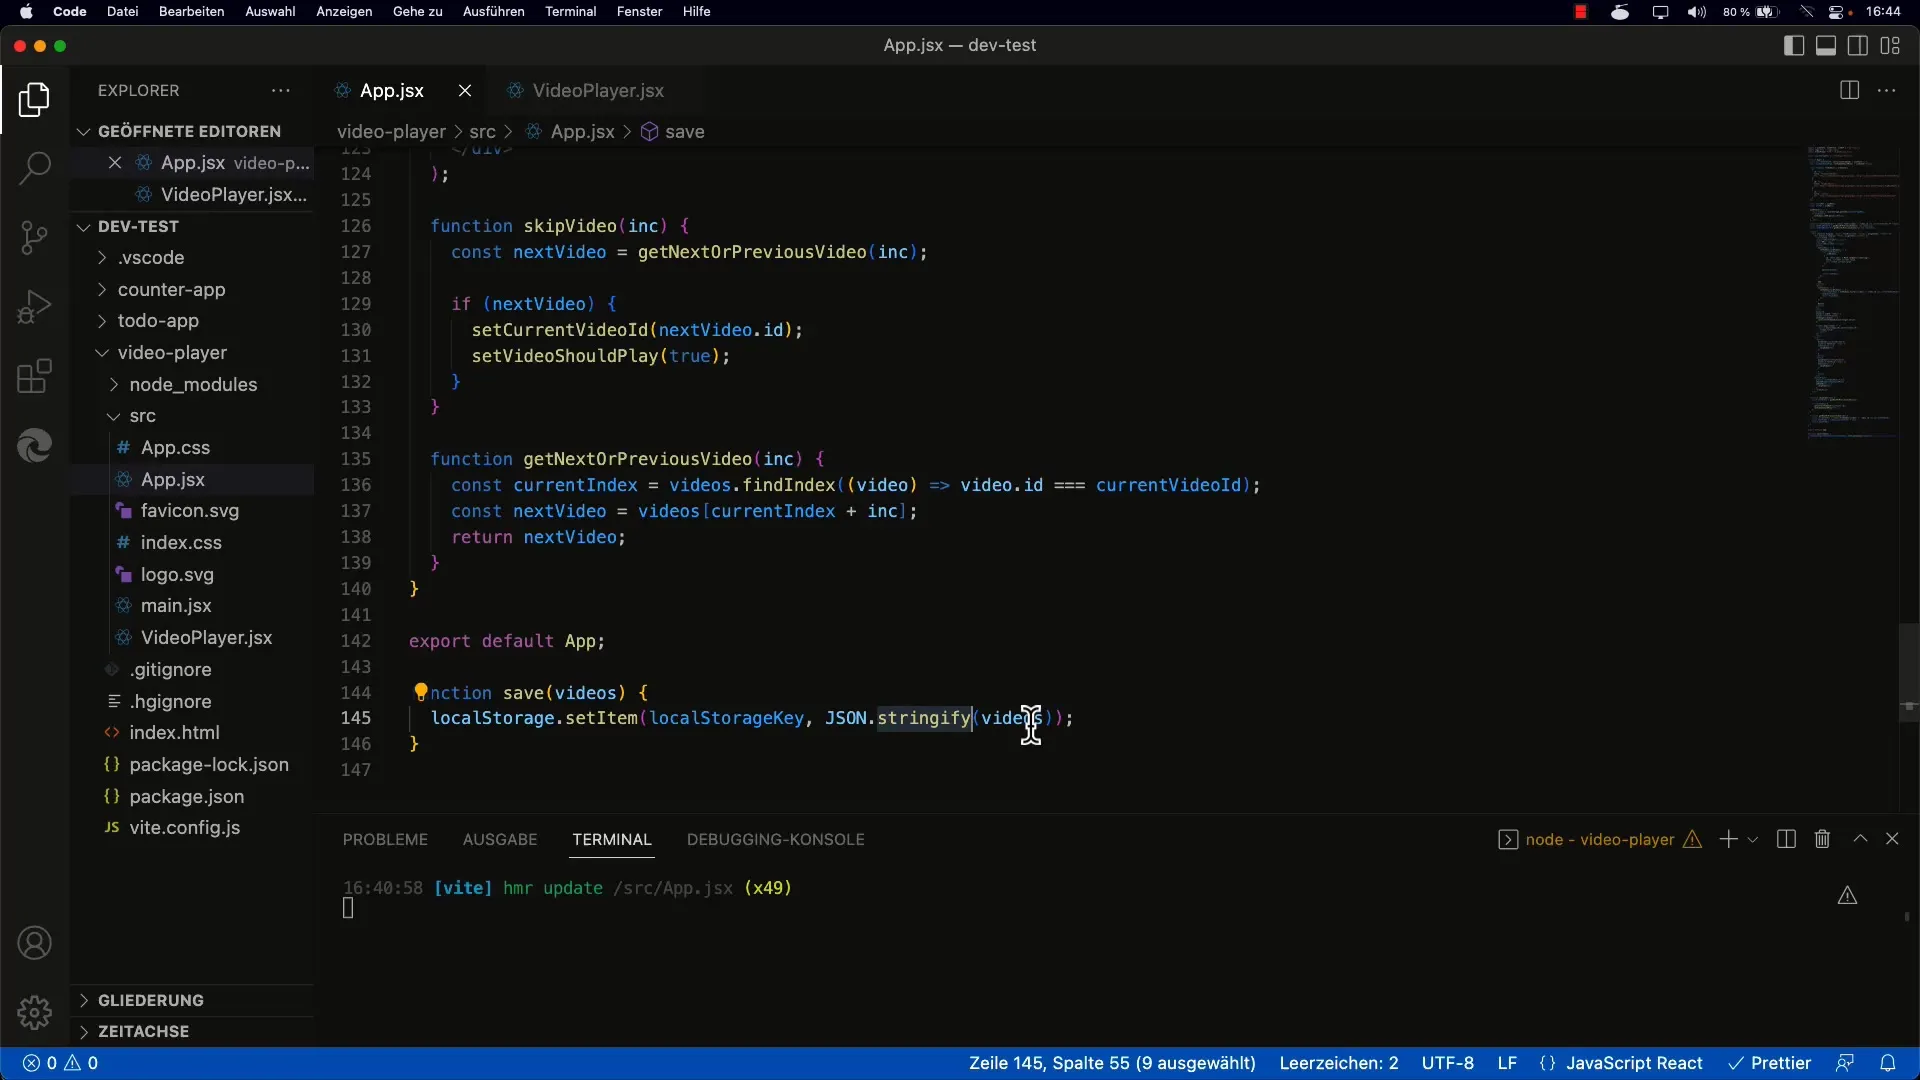Image resolution: width=1920 pixels, height=1080 pixels.
Task: Switch to the AUSGABE panel tab
Action: tap(500, 840)
